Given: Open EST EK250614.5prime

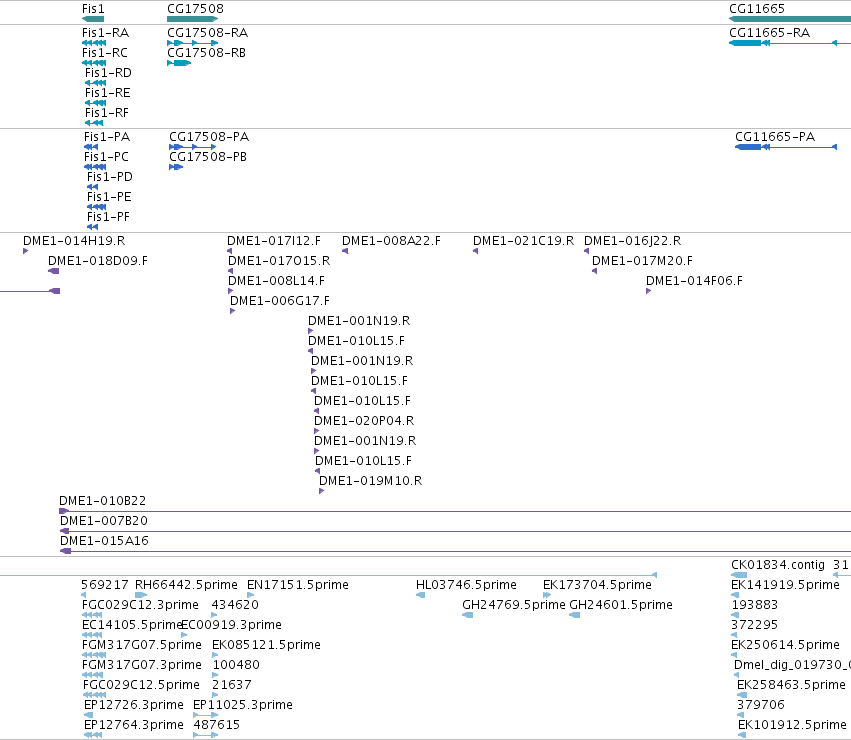Looking at the screenshot, I should coord(785,646).
